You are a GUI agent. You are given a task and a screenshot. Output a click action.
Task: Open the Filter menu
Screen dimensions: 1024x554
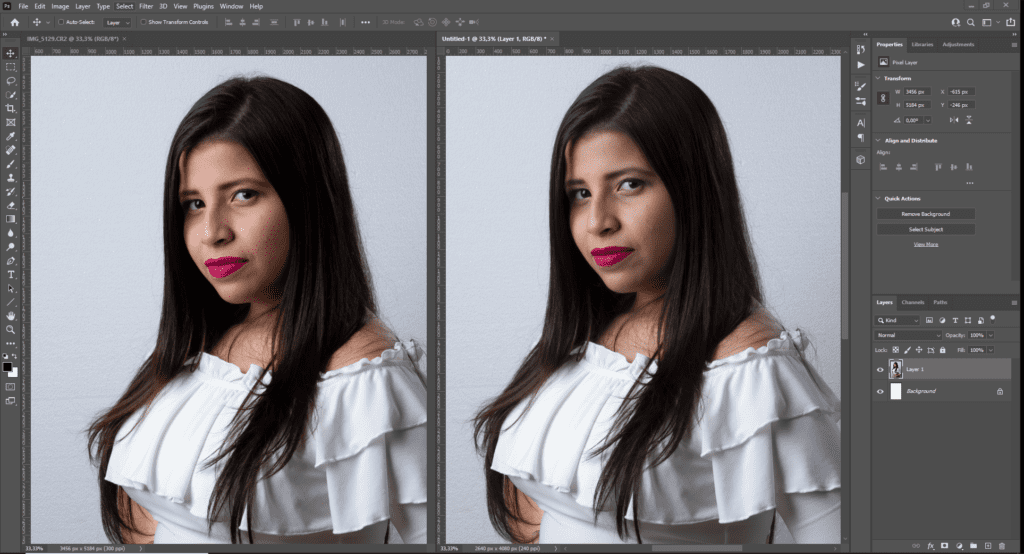[146, 6]
